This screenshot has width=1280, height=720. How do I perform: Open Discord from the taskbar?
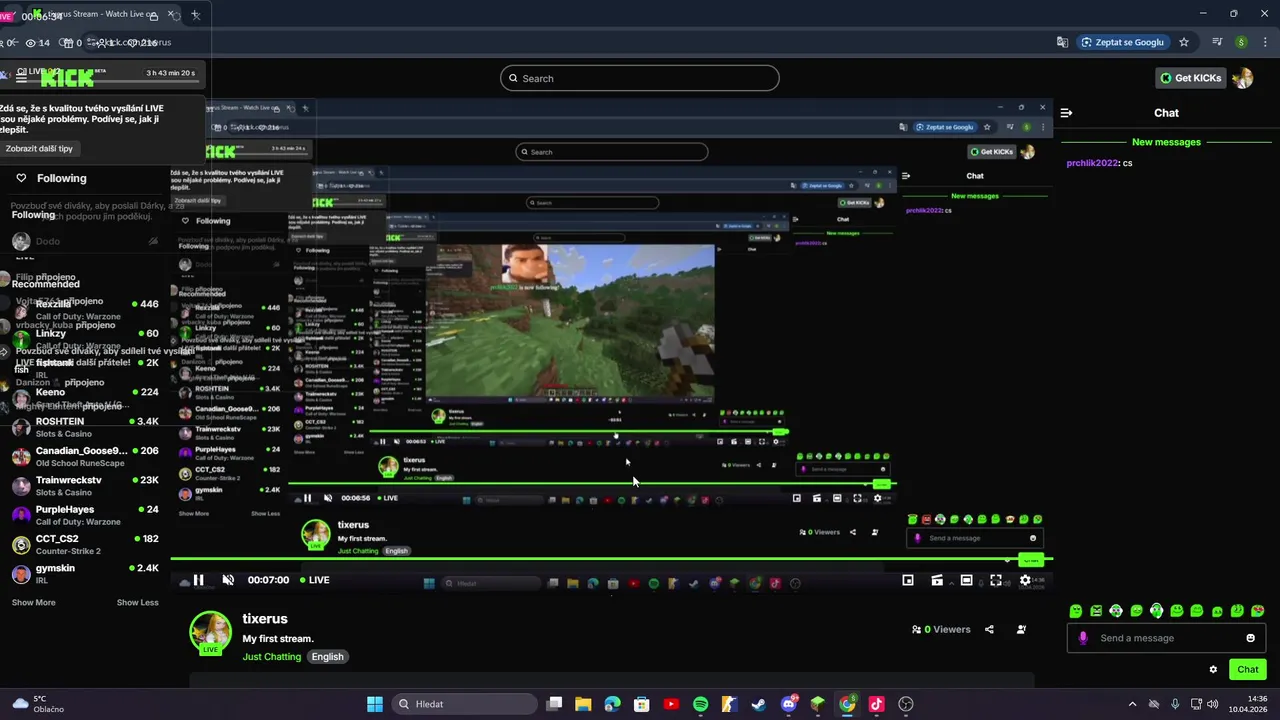(788, 704)
